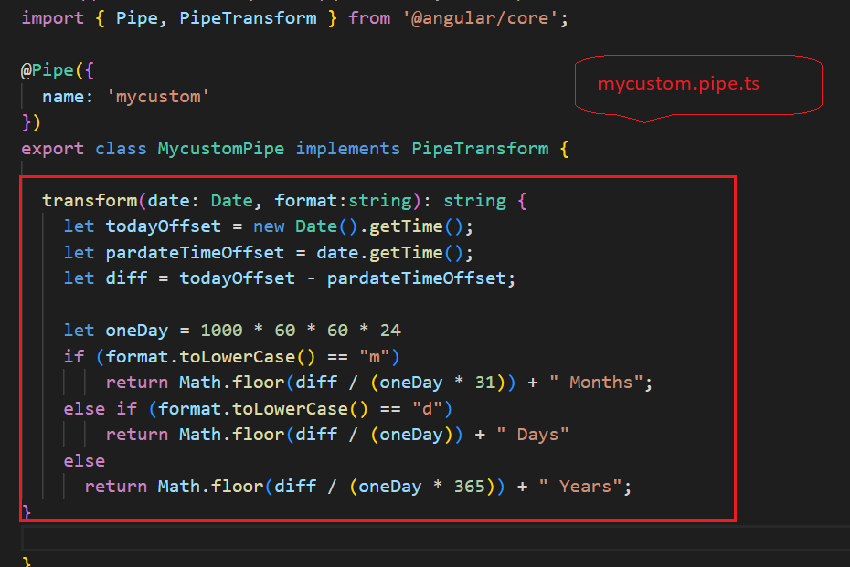Click the " Months" string literal

tap(596, 383)
